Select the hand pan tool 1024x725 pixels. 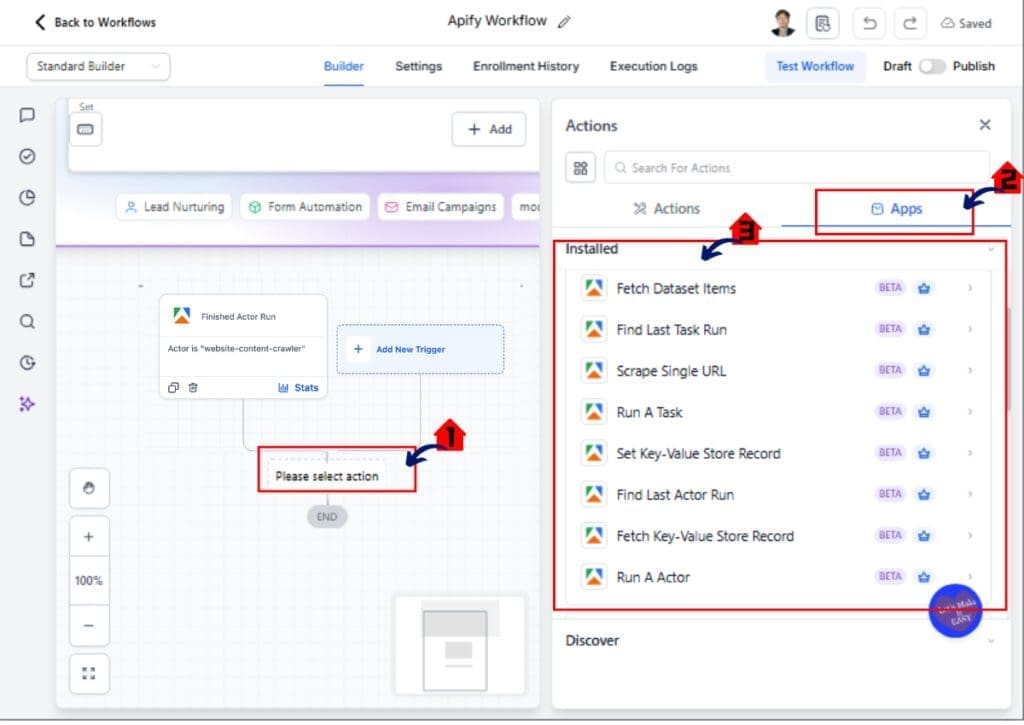click(89, 488)
